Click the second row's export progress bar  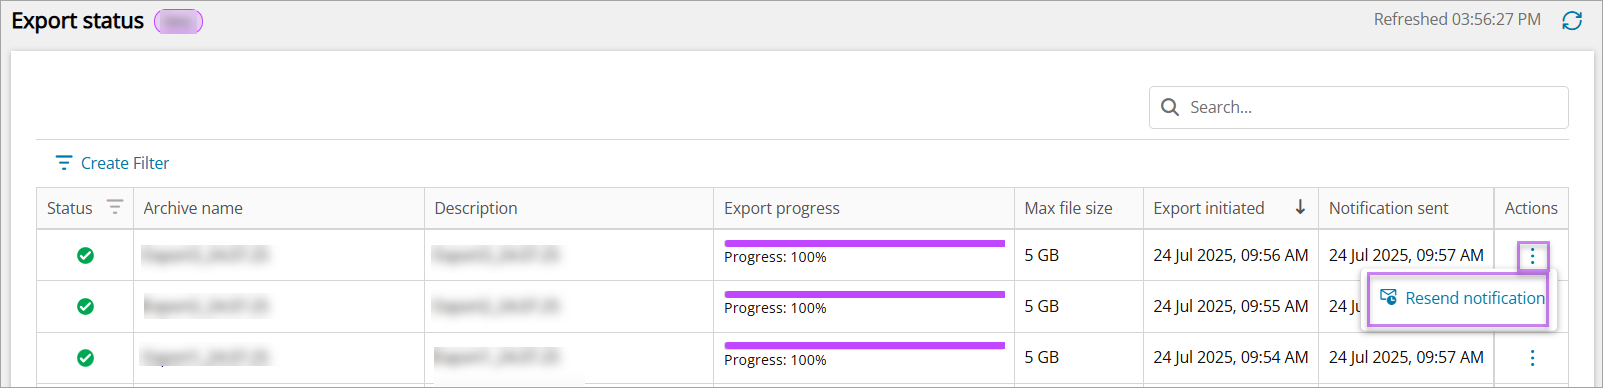[864, 294]
